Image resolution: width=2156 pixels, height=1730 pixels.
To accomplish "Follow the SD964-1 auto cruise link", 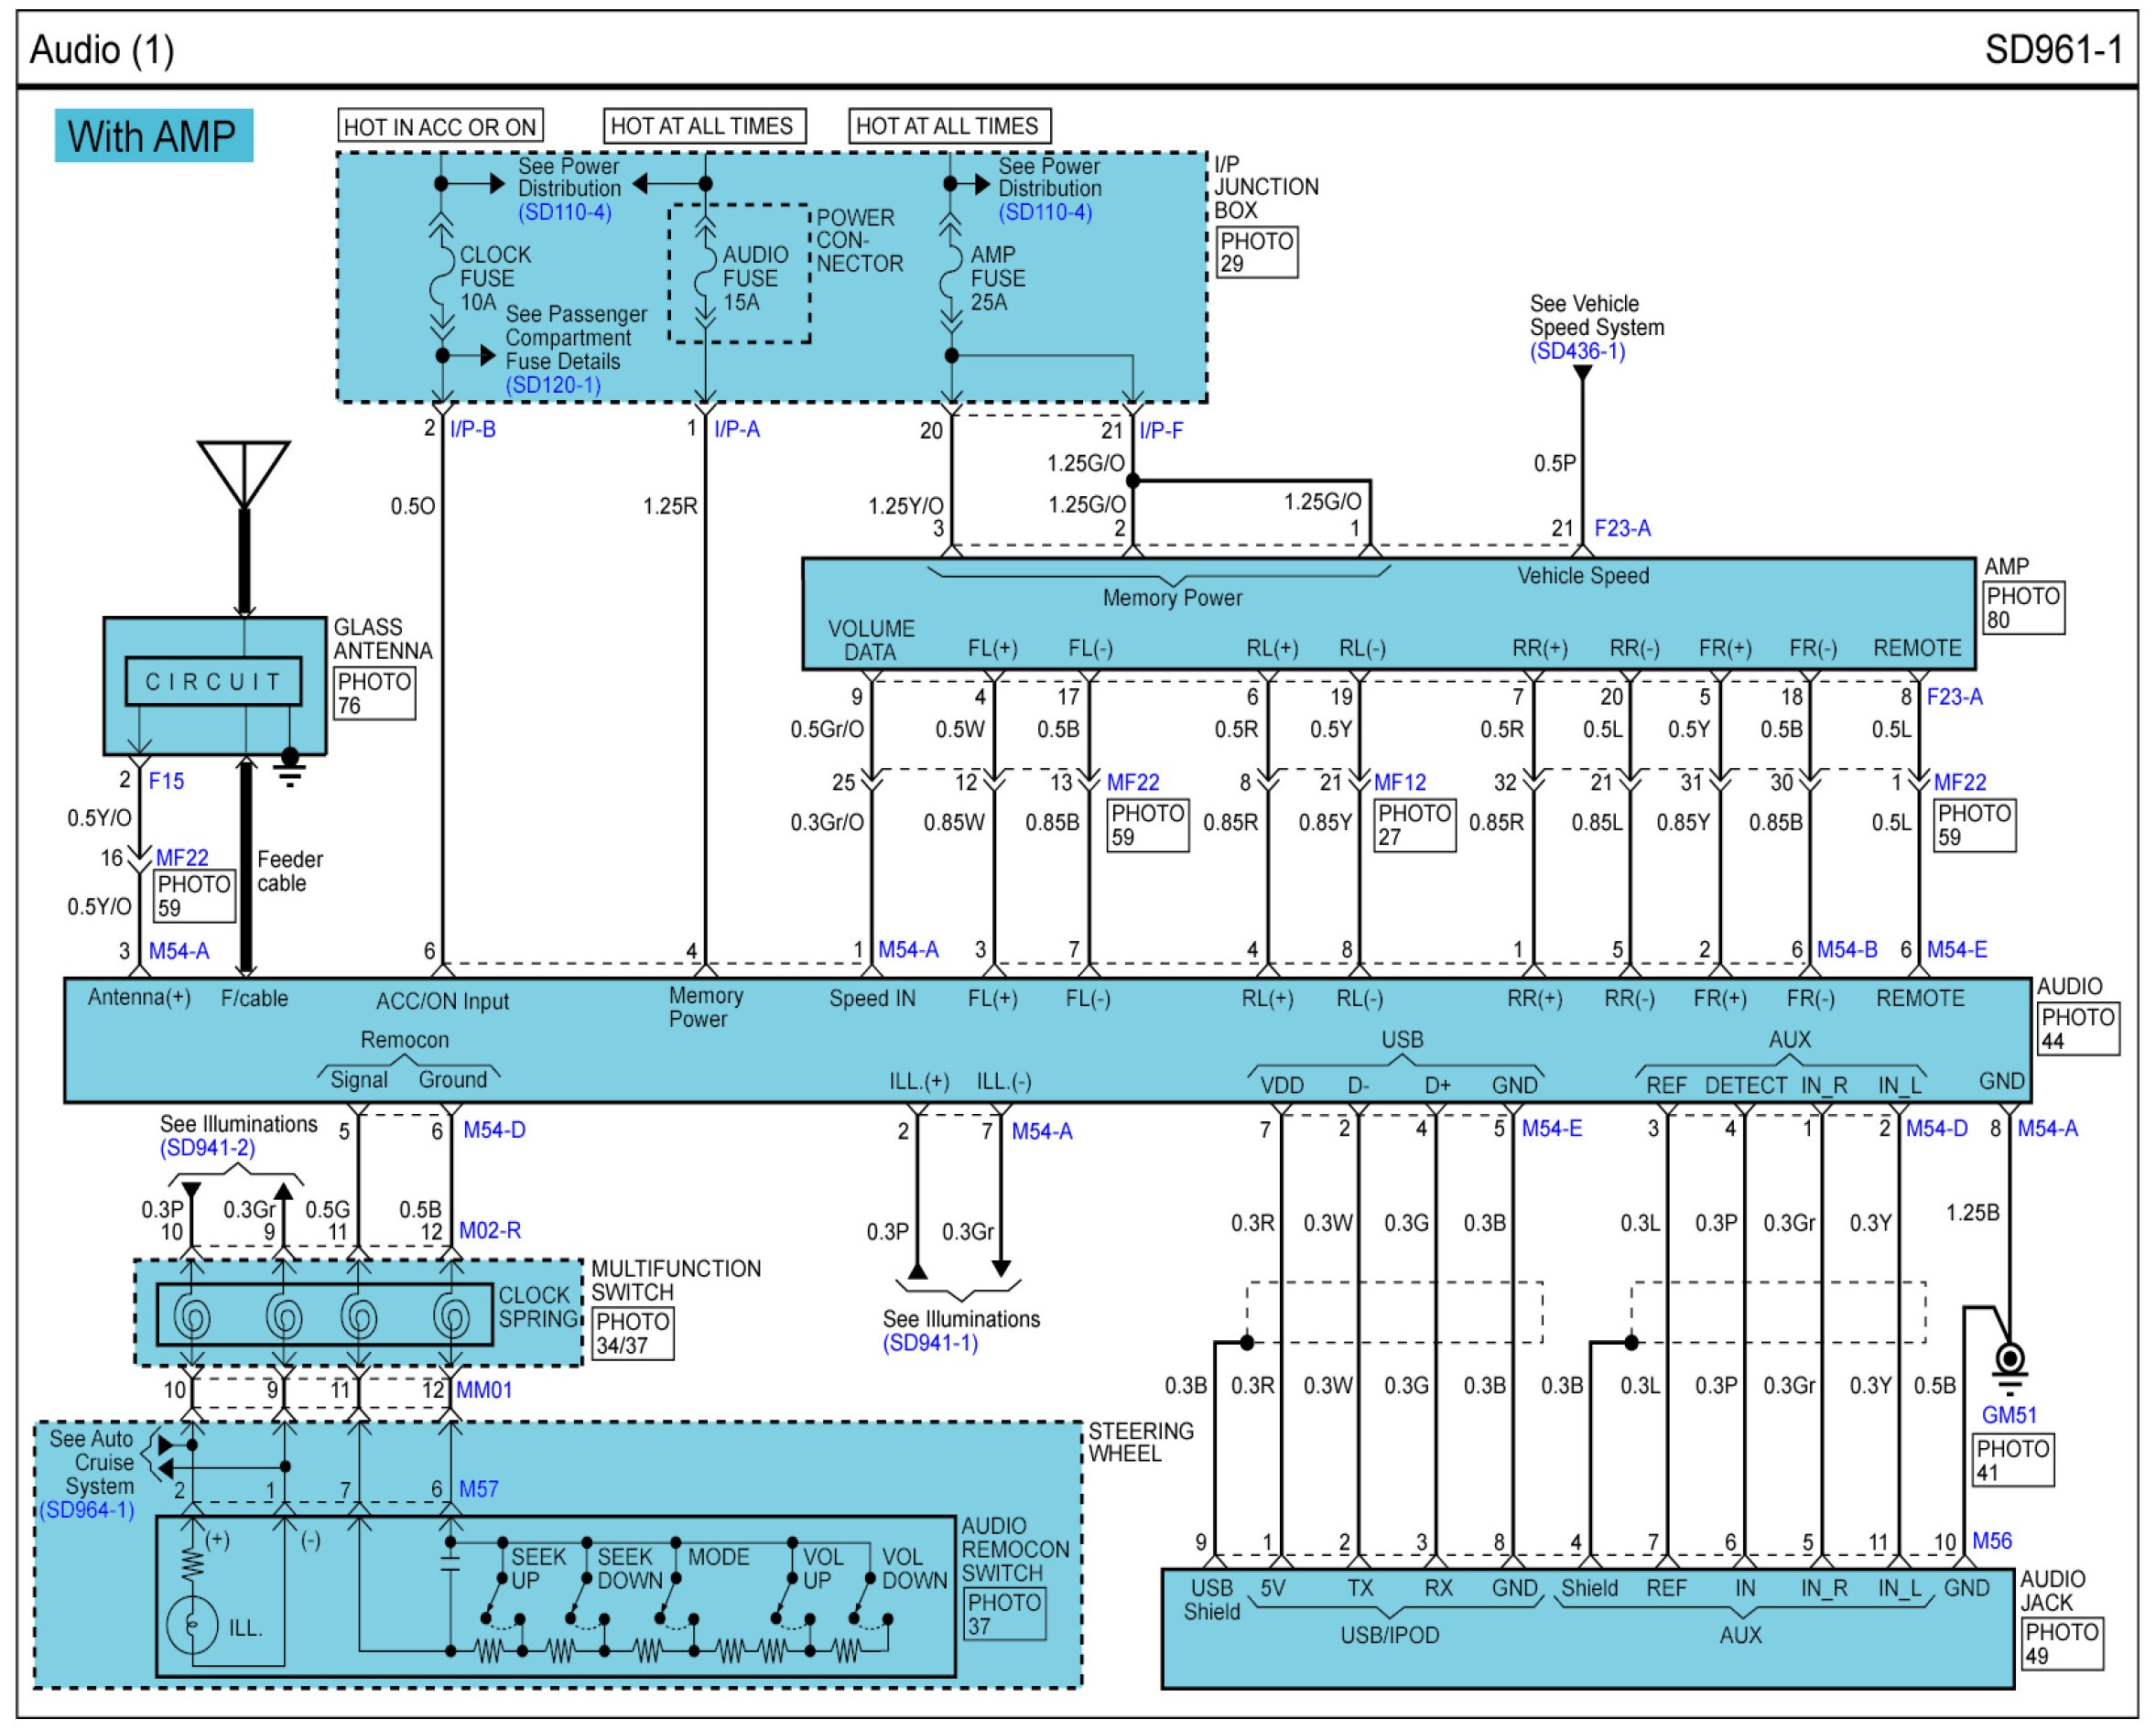I will pos(87,1510).
